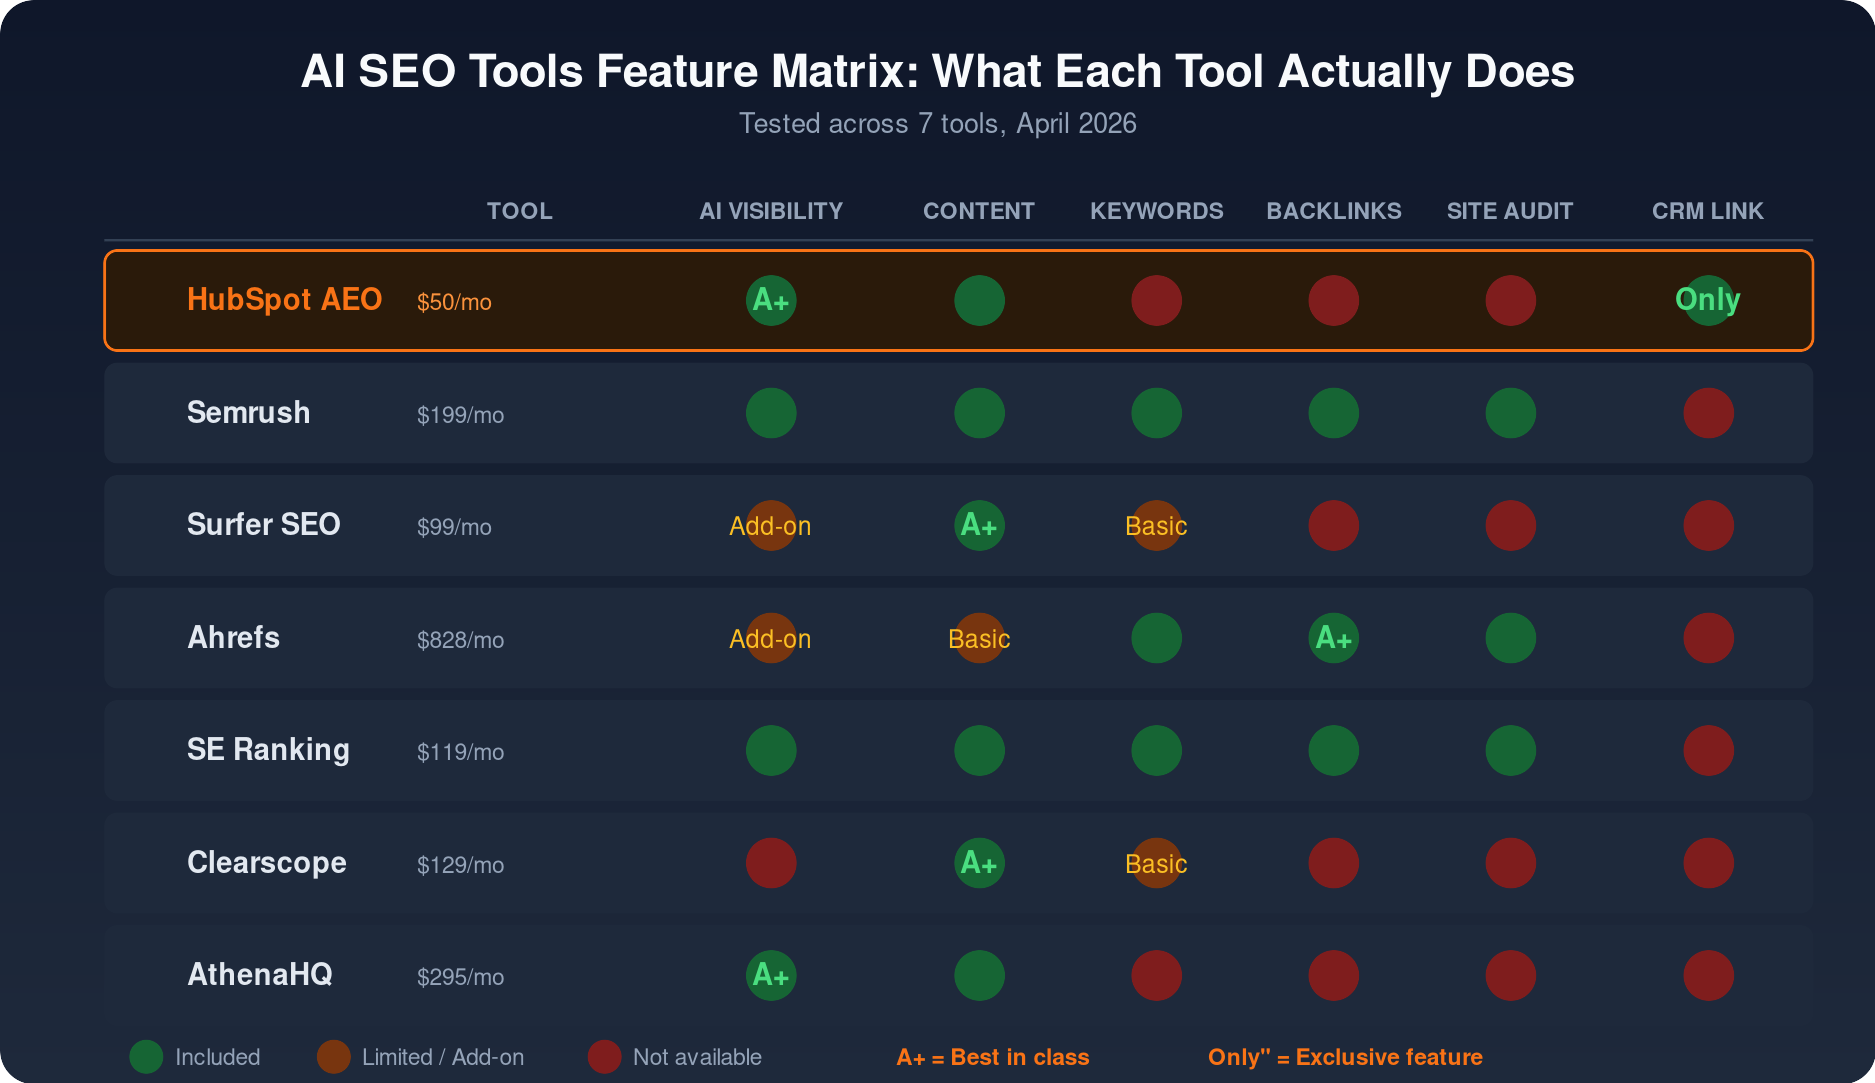The height and width of the screenshot is (1083, 1875).
Task: Toggle the red CRM Link dot for Semrush
Action: pyautogui.click(x=1707, y=412)
